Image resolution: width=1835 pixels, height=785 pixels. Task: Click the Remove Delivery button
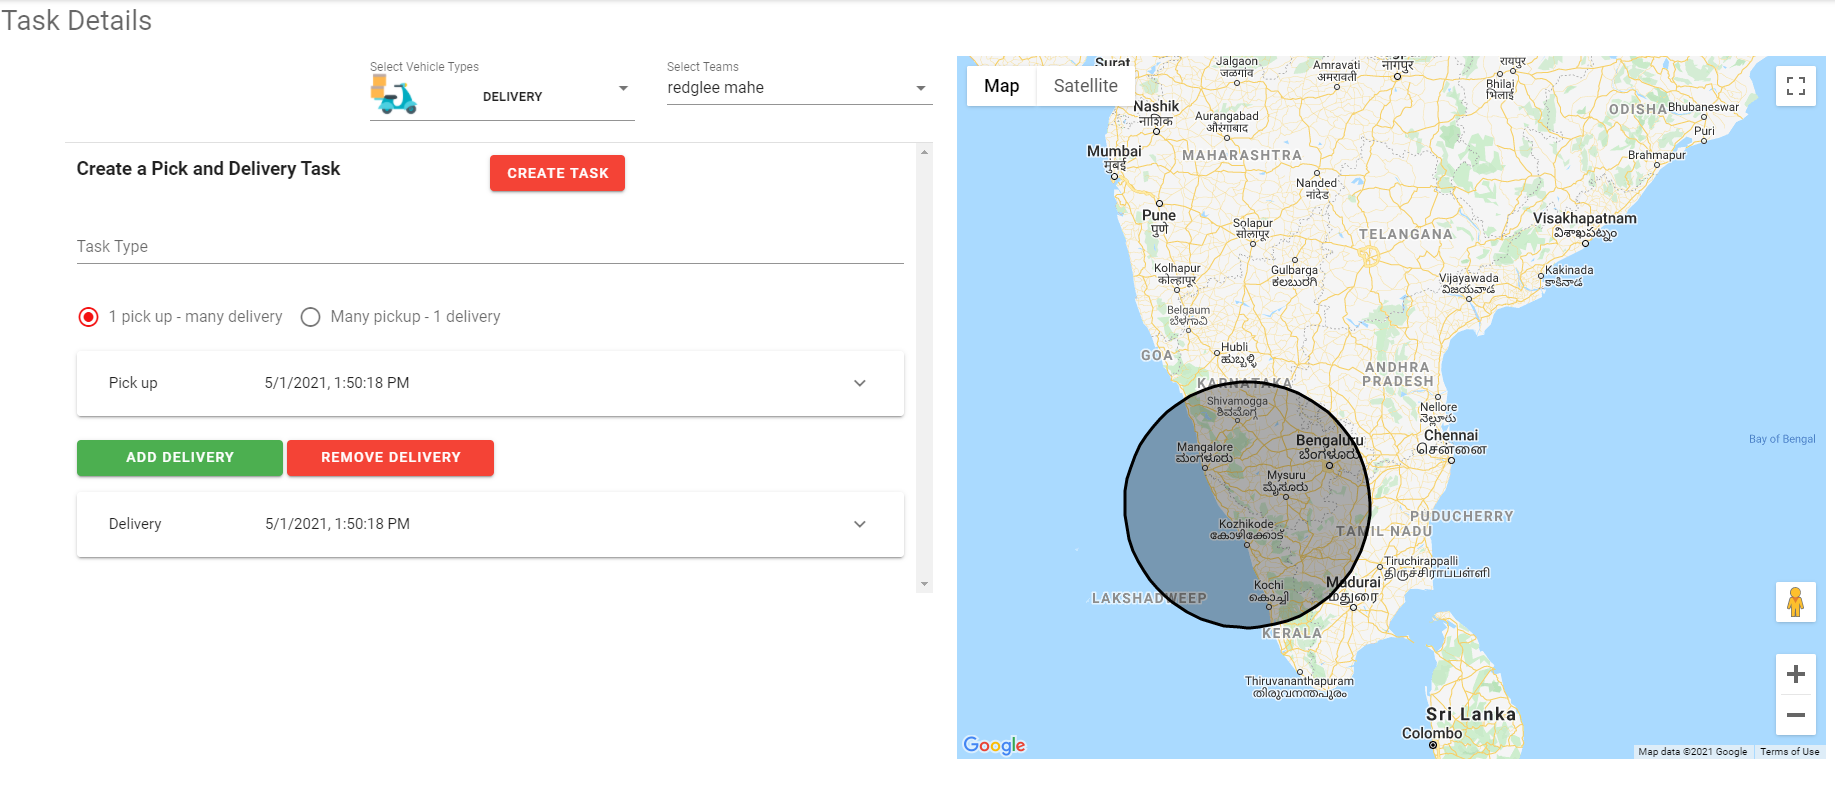point(390,457)
